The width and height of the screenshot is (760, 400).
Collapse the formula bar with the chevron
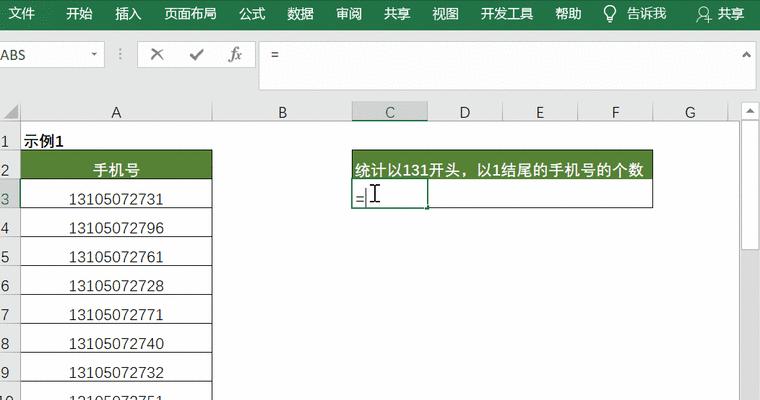point(746,55)
